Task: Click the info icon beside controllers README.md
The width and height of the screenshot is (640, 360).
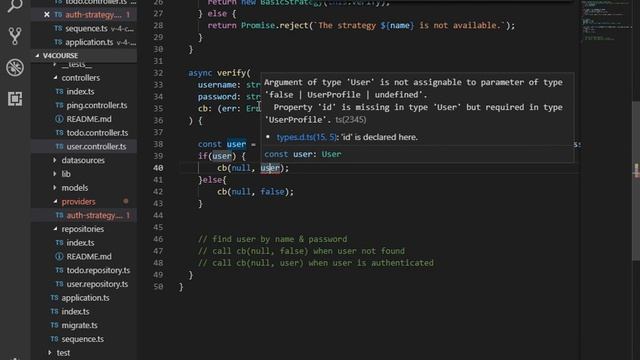Action: 59,119
